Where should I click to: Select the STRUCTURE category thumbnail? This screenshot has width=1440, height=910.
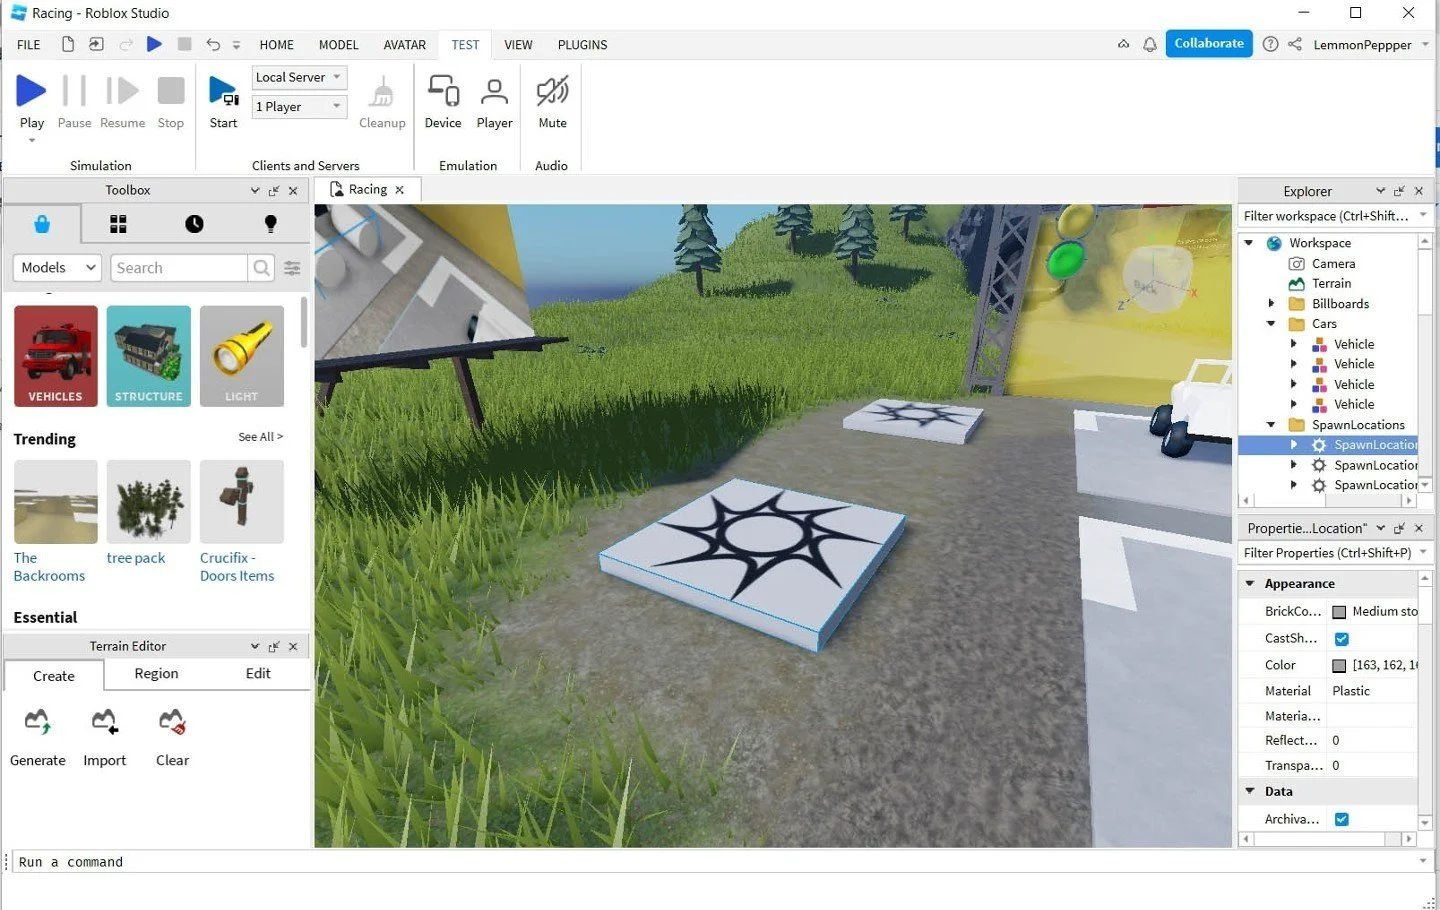(149, 356)
